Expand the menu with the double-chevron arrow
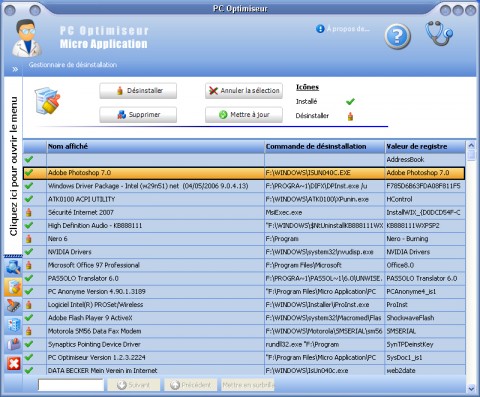The width and height of the screenshot is (480, 397). pyautogui.click(x=15, y=69)
